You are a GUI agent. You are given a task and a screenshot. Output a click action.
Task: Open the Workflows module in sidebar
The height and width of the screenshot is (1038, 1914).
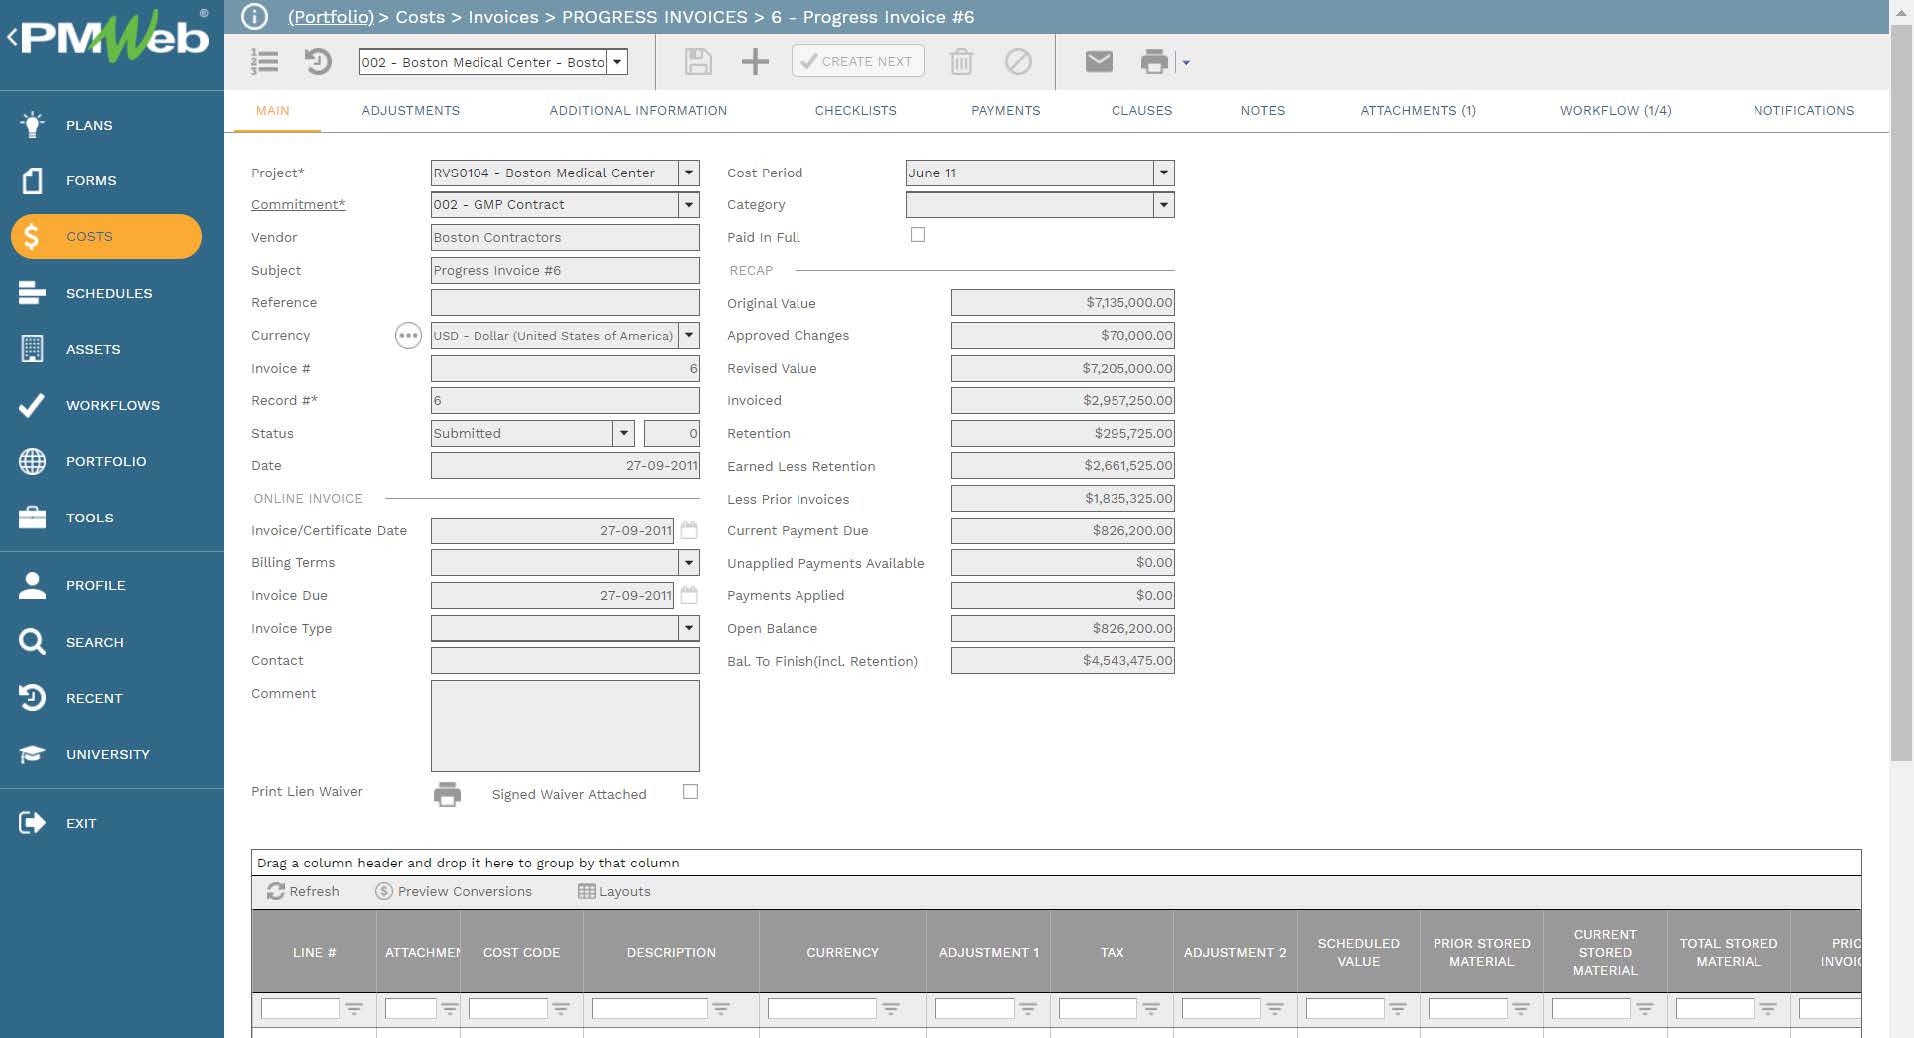(x=112, y=405)
